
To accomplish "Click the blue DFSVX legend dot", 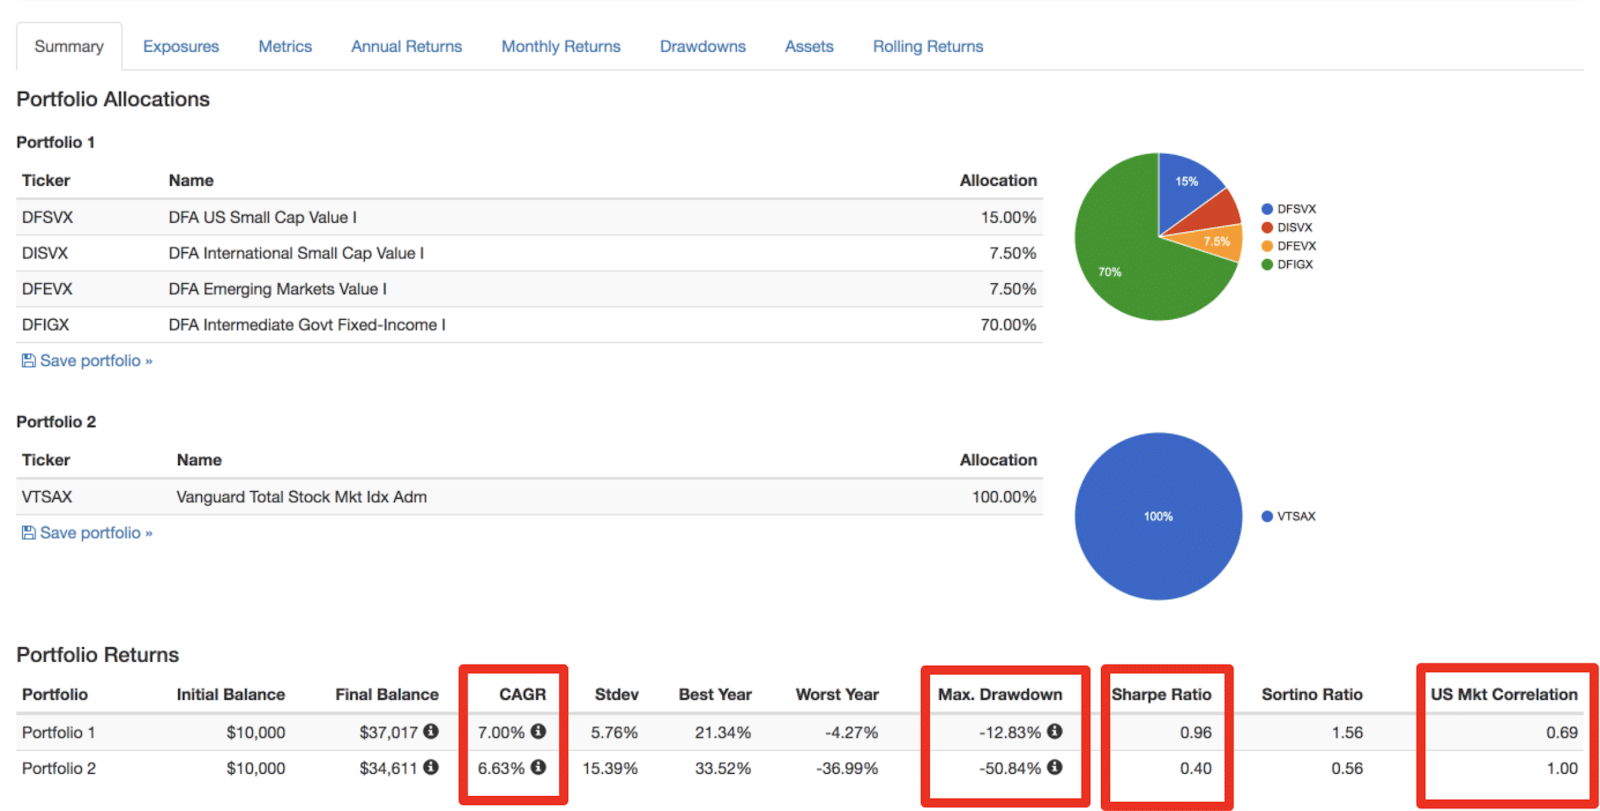I will pyautogui.click(x=1267, y=209).
